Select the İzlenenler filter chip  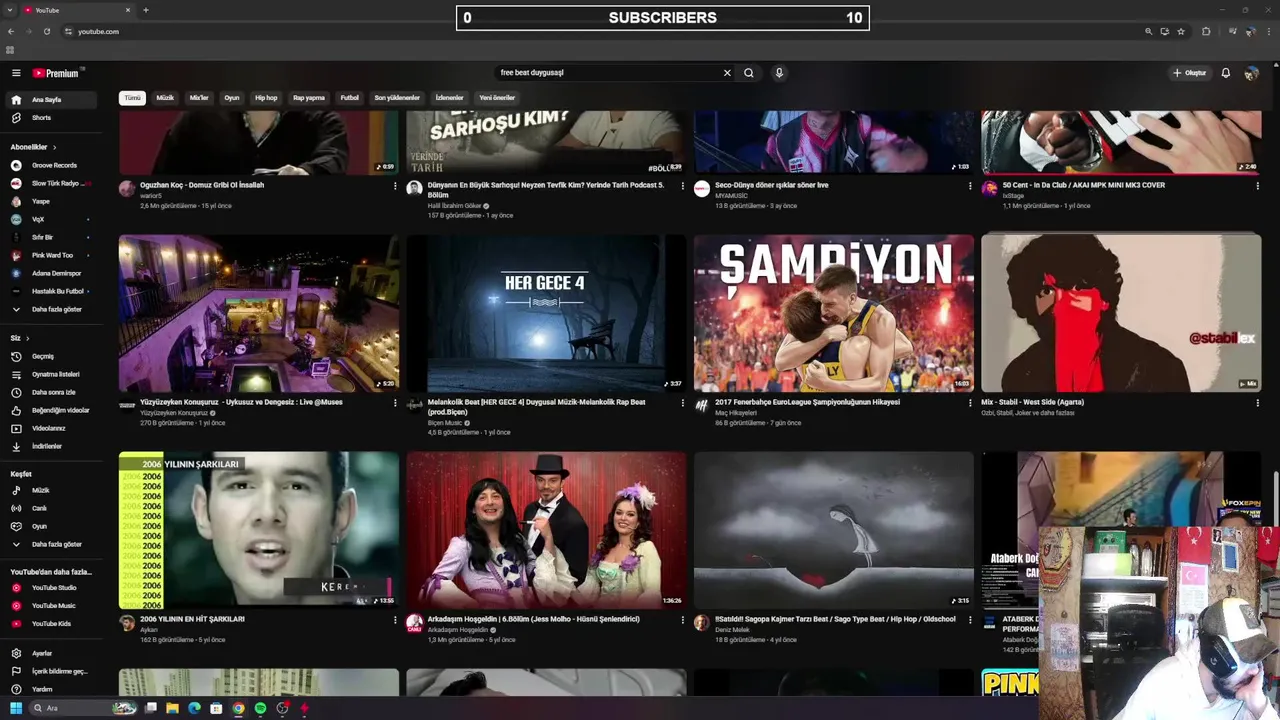(449, 98)
